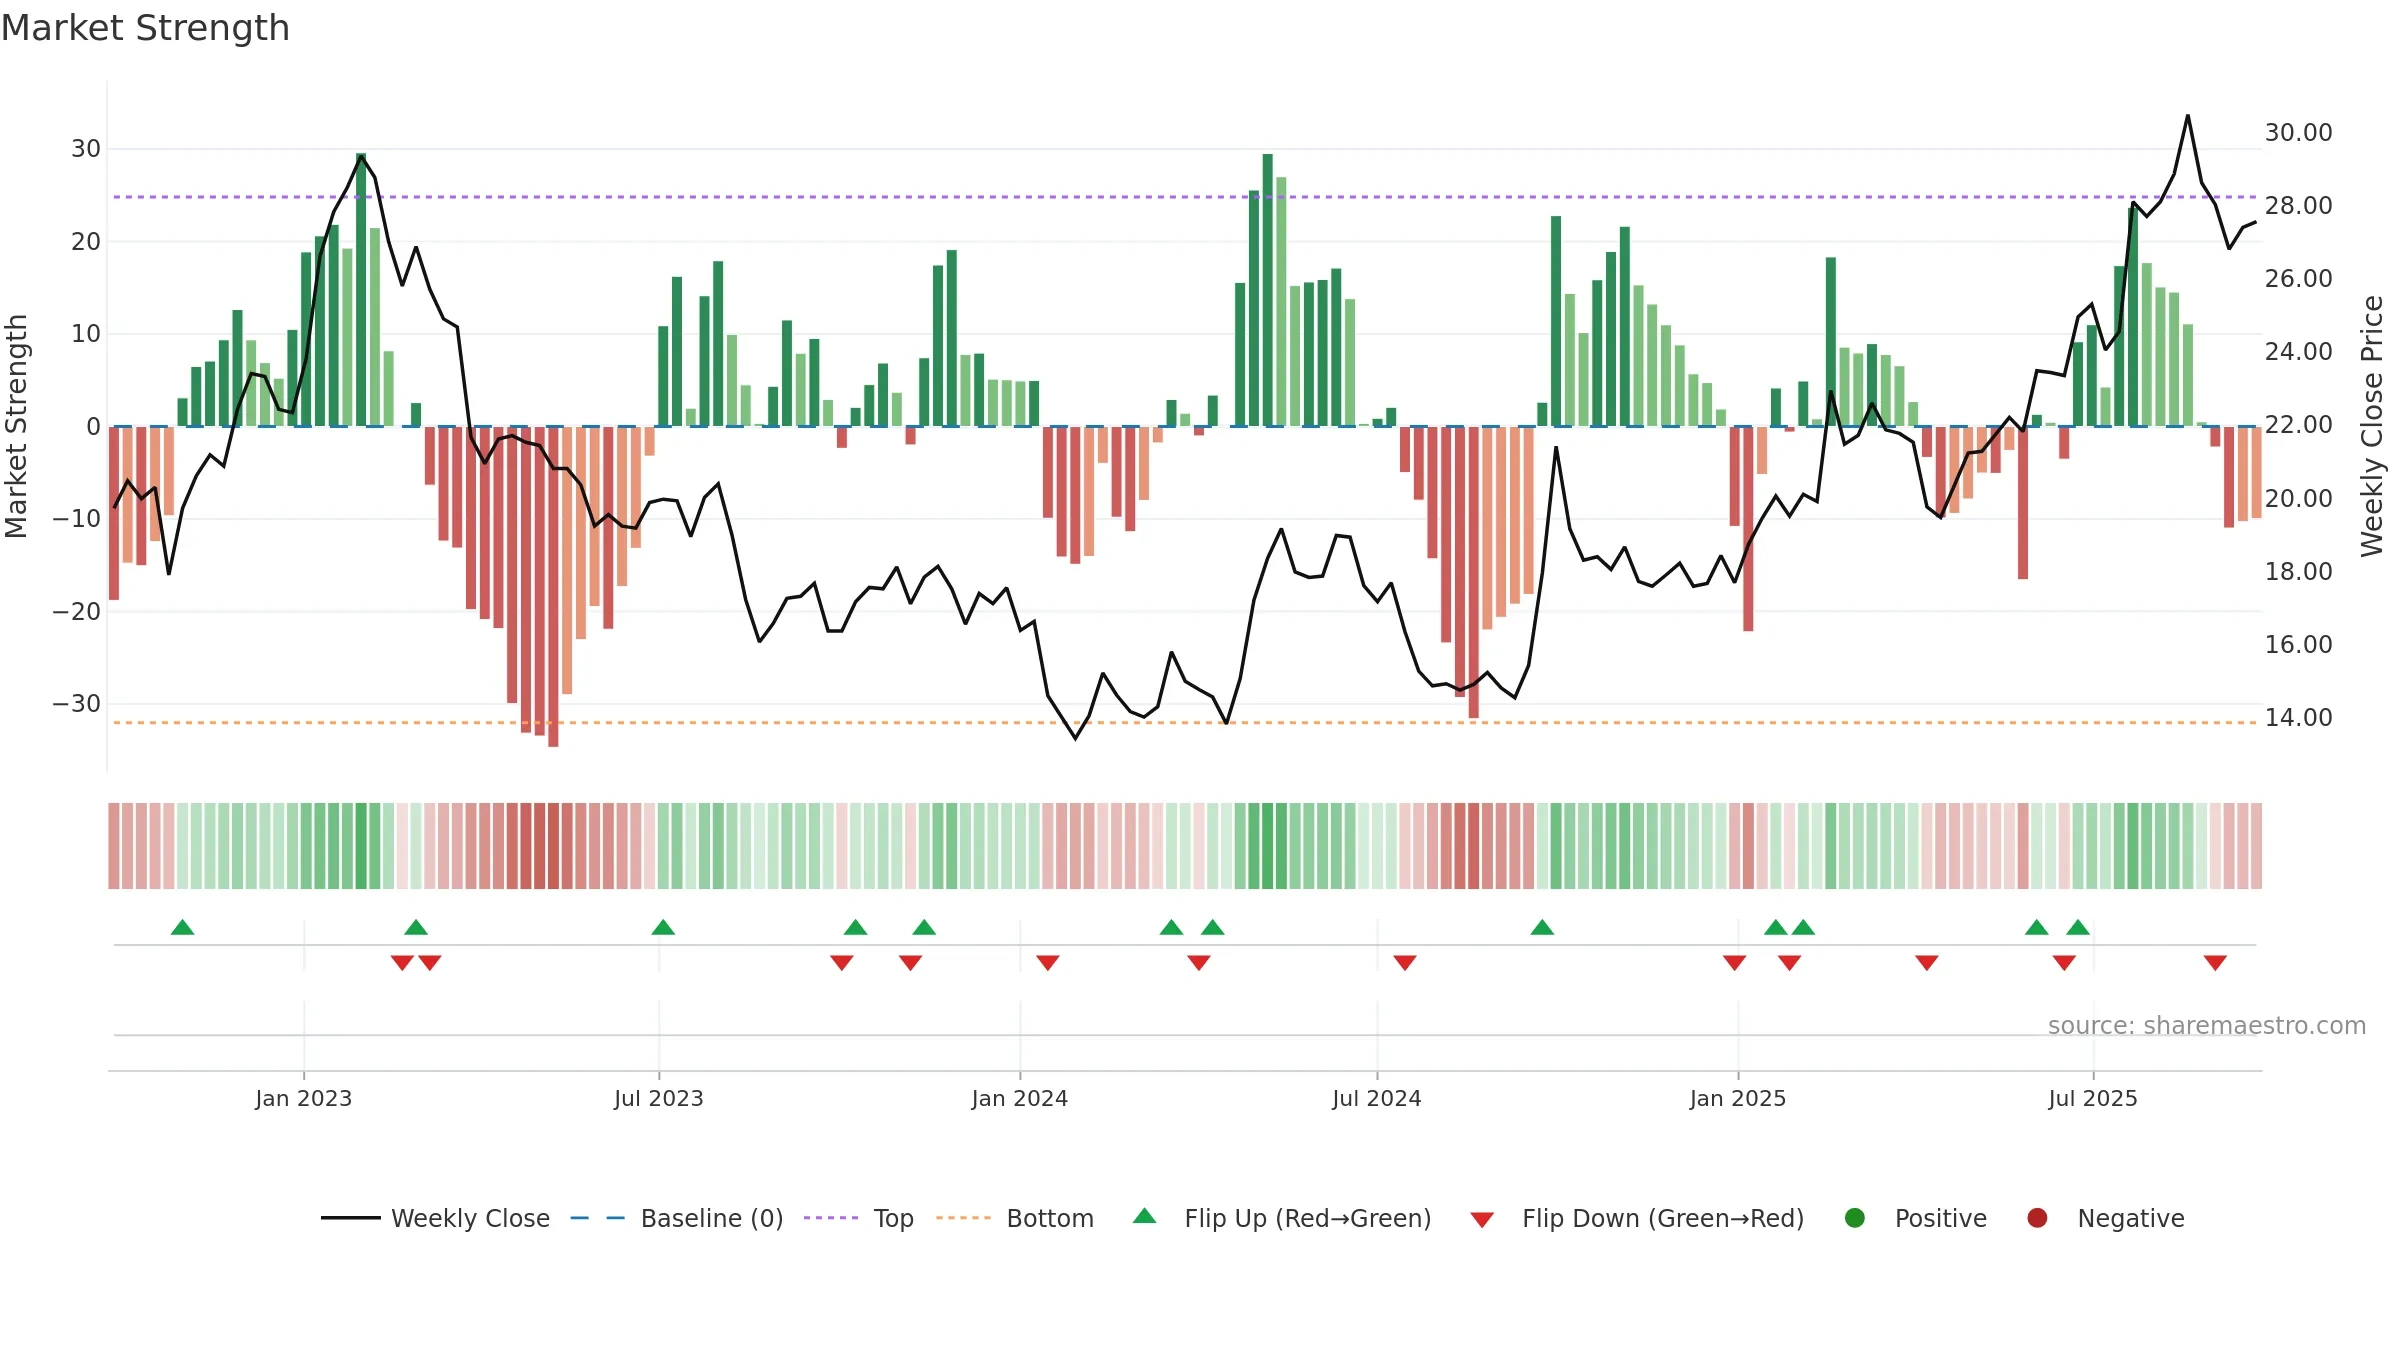The width and height of the screenshot is (2400, 1350).
Task: Click the rotated 'Weekly Close Price' axis title
Action: pyautogui.click(x=2373, y=426)
